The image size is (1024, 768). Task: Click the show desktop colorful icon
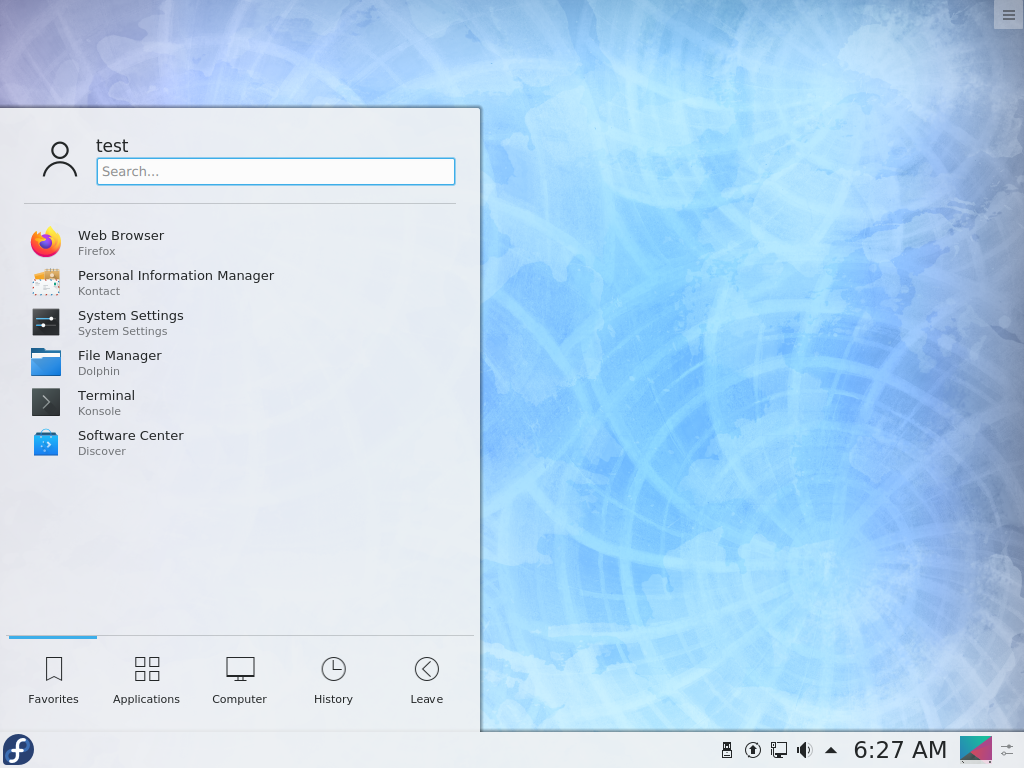coord(976,750)
